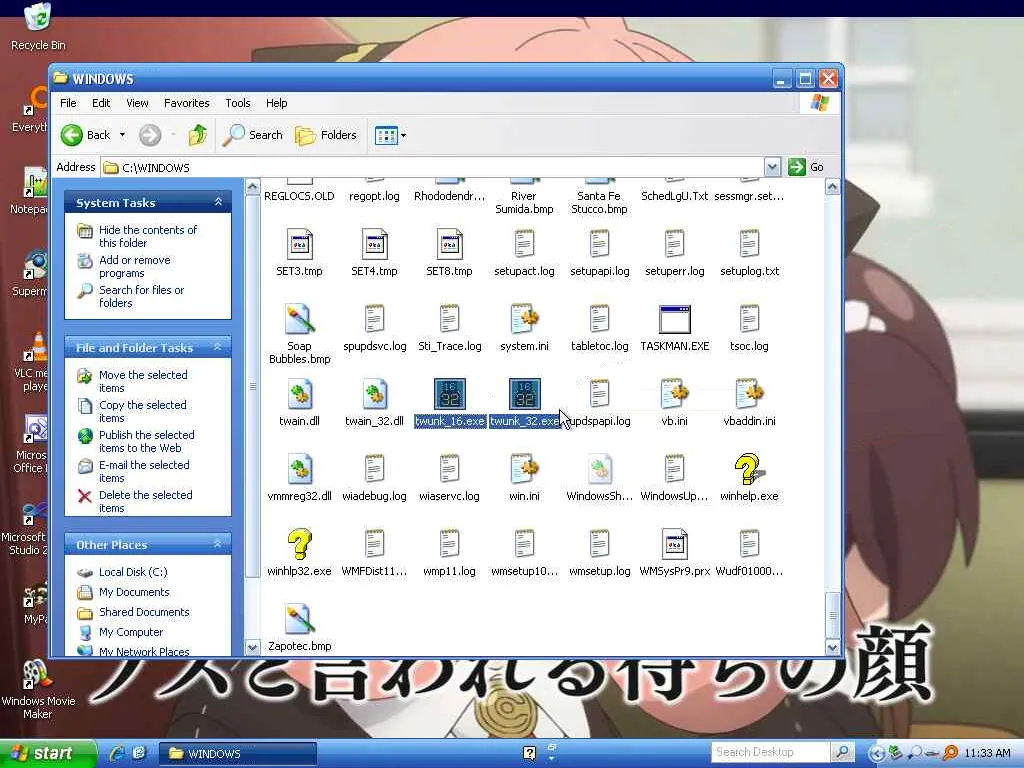Select Windows Movie Maker desktop icon
The height and width of the screenshot is (768, 1024).
pos(38,689)
